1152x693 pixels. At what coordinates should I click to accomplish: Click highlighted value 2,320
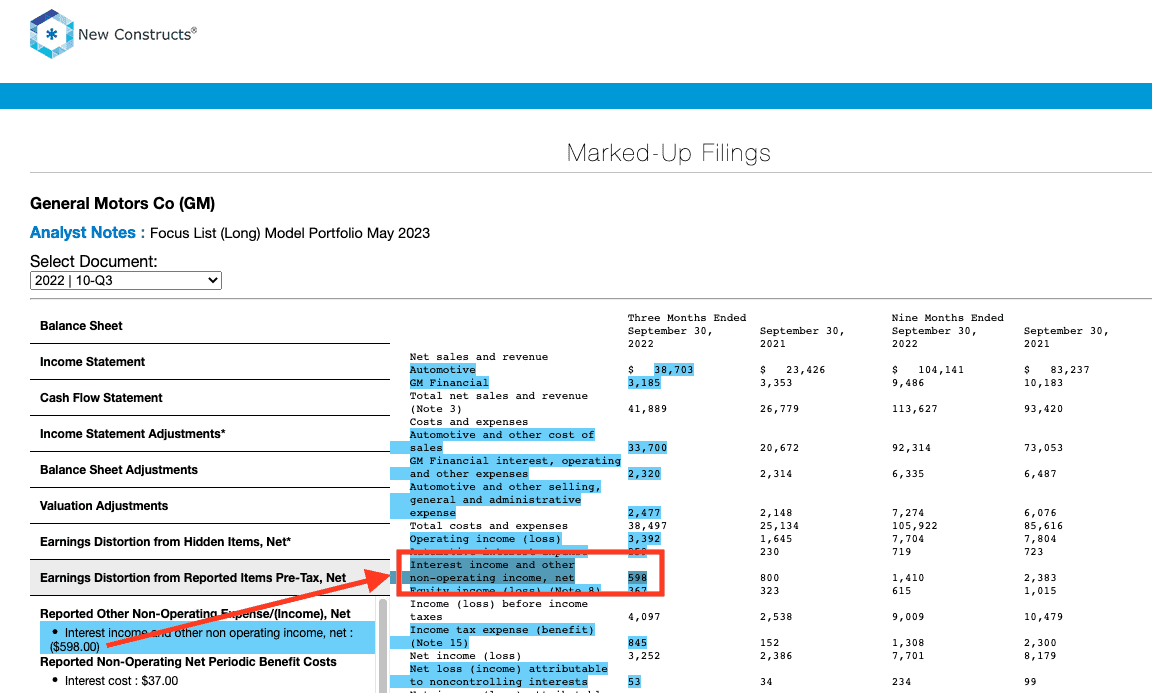[644, 474]
